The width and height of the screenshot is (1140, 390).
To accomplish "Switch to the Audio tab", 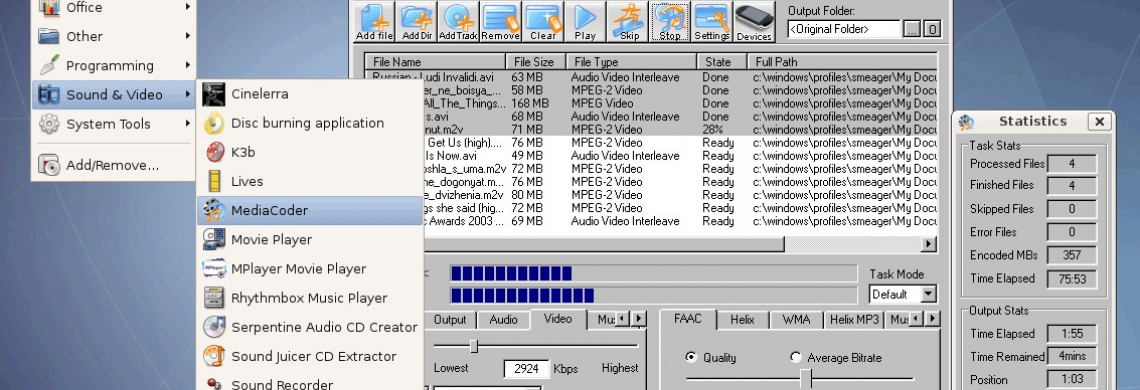I will click(503, 319).
